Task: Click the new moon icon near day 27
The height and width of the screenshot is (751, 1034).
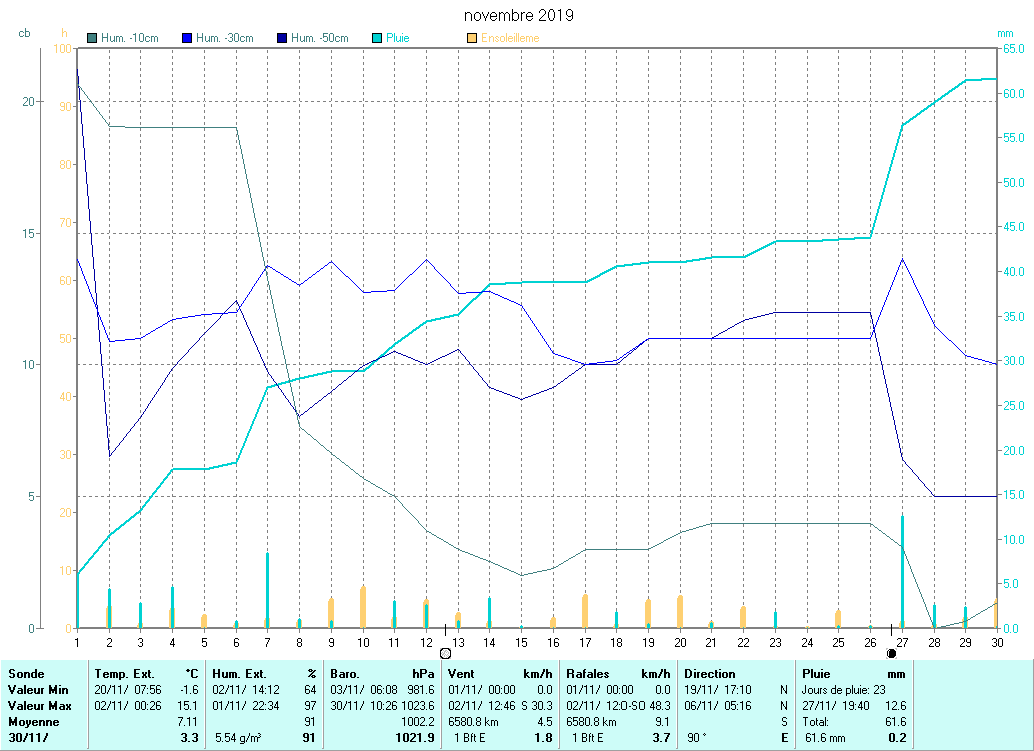Action: tap(891, 653)
